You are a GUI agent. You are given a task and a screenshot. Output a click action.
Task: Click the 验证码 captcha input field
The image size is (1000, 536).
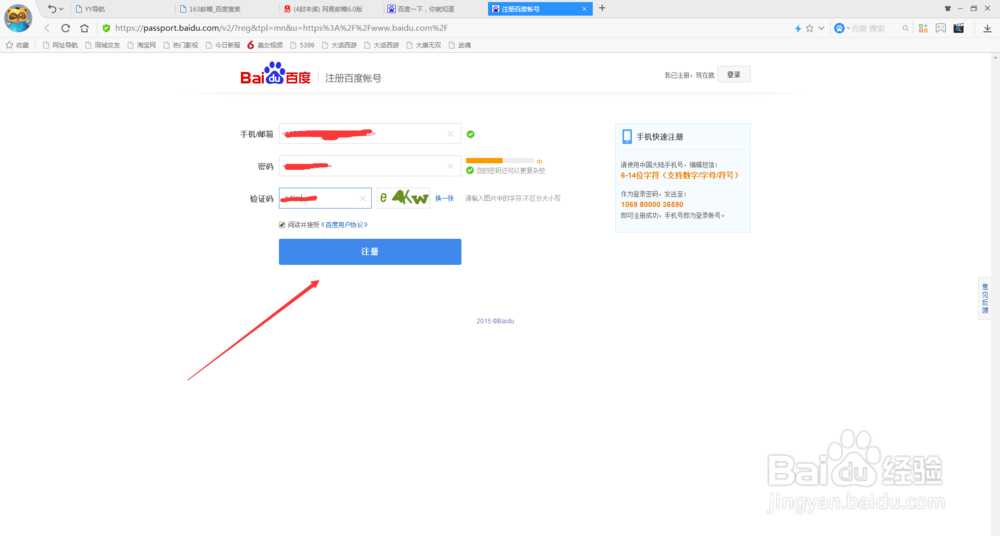[x=325, y=198]
